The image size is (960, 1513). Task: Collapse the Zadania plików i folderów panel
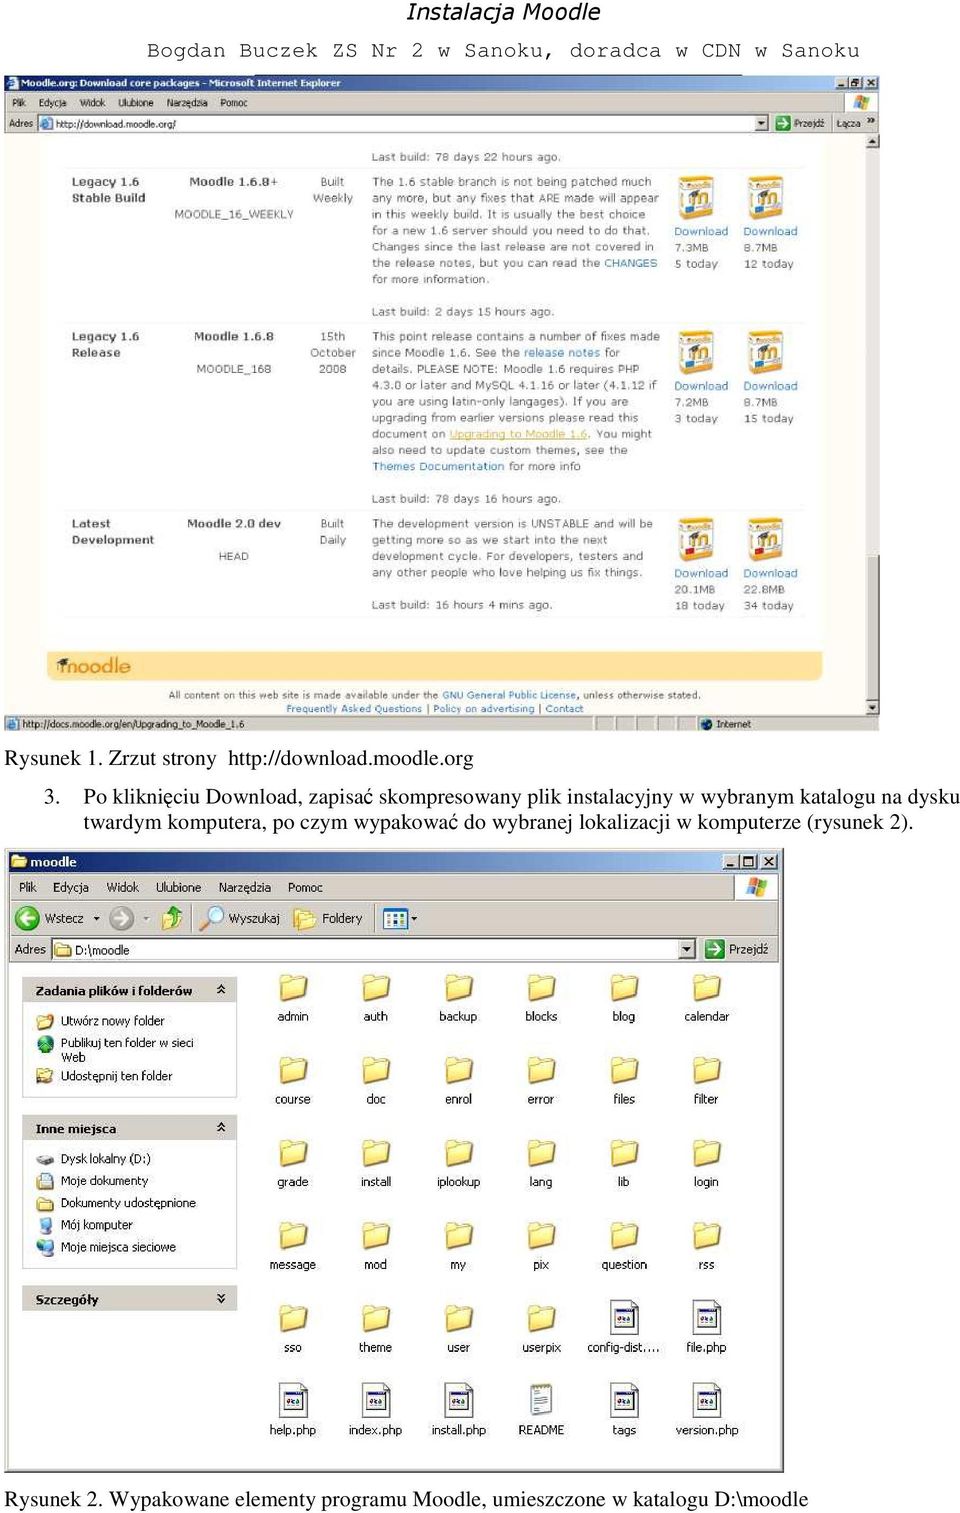221,990
